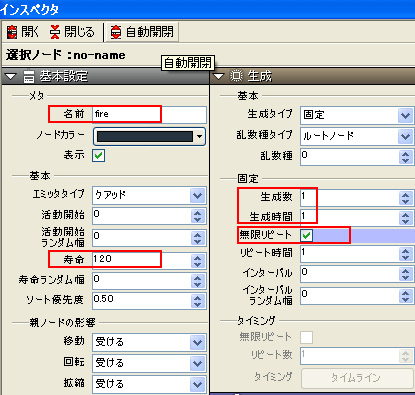
Task: Open the 乱数種タイプ dropdown showing ルートノード
Action: (357, 136)
